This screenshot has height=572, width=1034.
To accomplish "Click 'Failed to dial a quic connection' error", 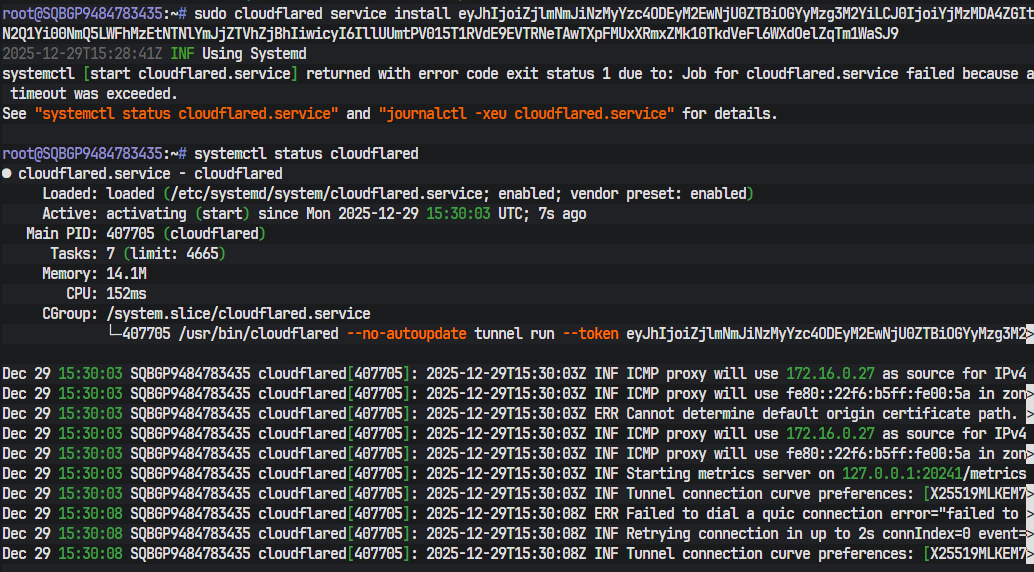I will [754, 513].
